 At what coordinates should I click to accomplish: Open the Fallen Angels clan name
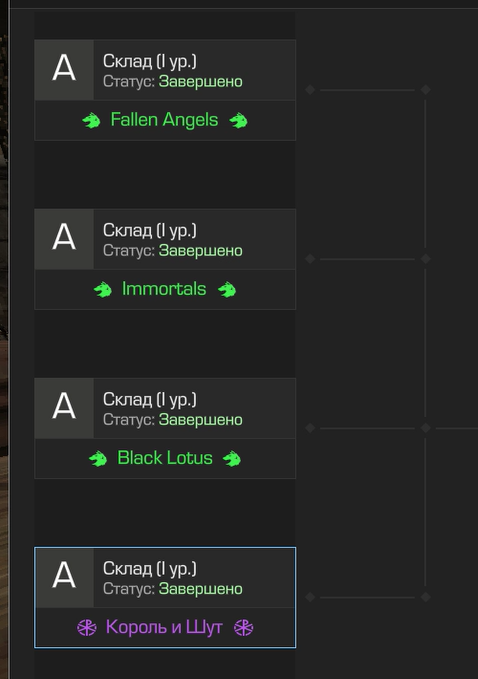164,120
